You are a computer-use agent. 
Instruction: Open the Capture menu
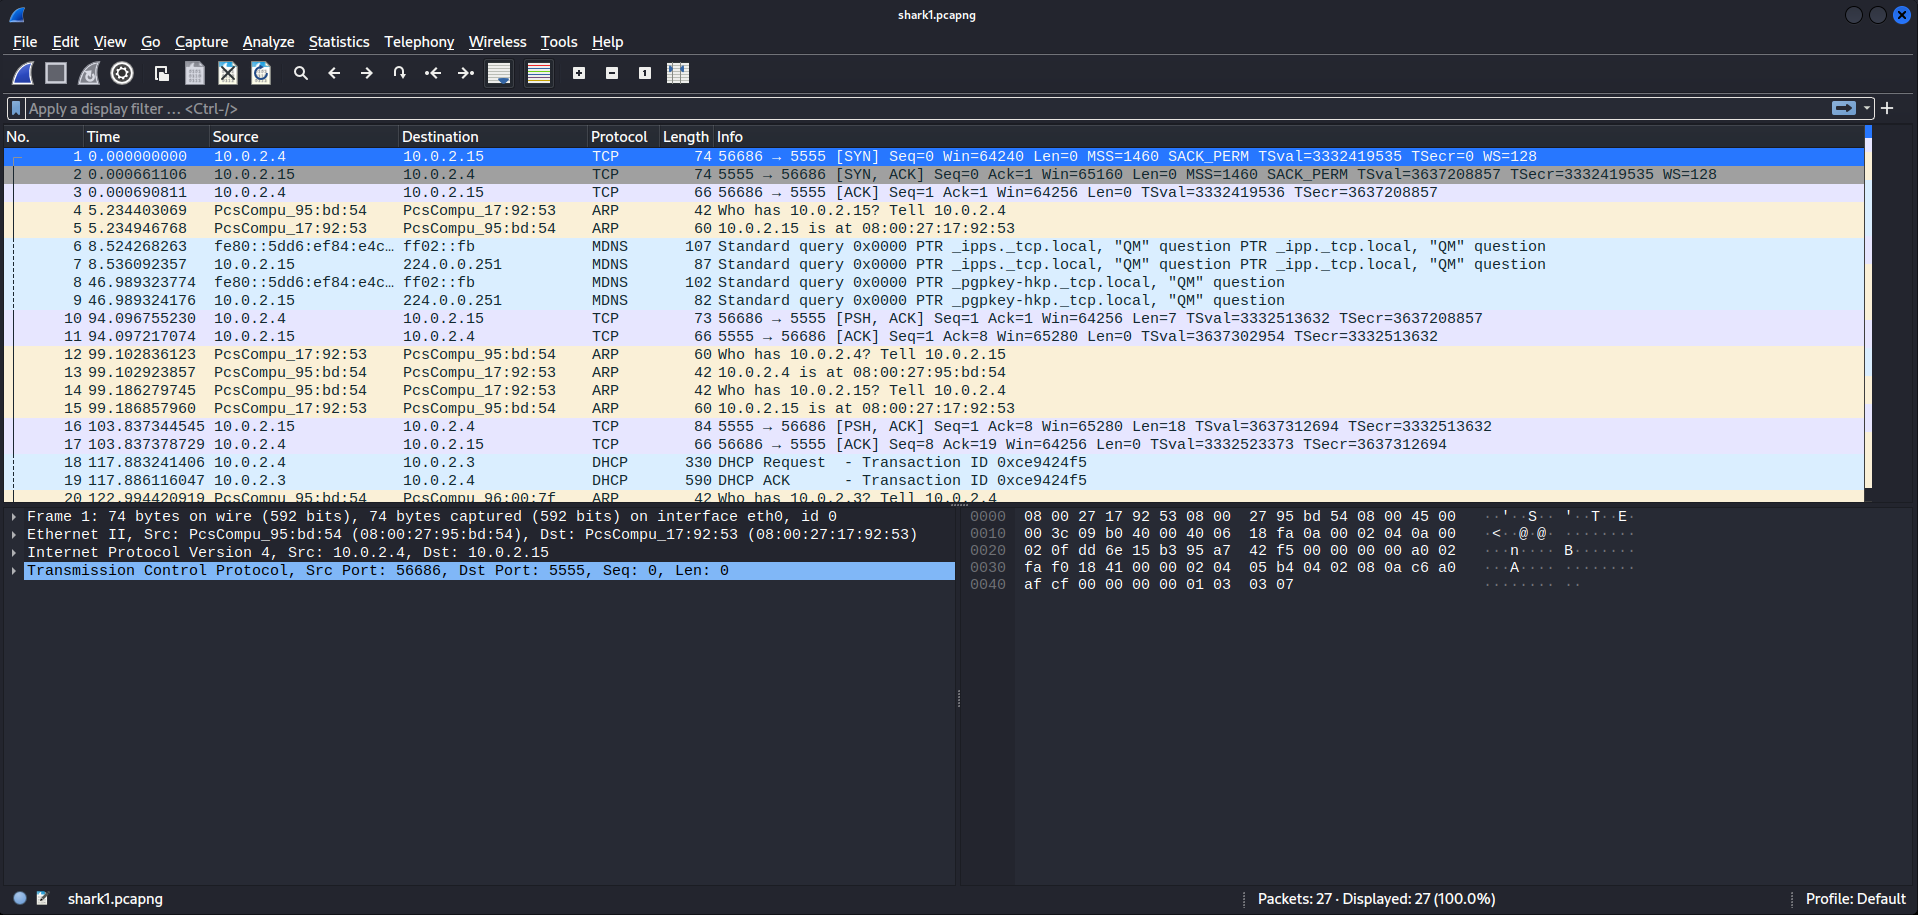click(201, 42)
